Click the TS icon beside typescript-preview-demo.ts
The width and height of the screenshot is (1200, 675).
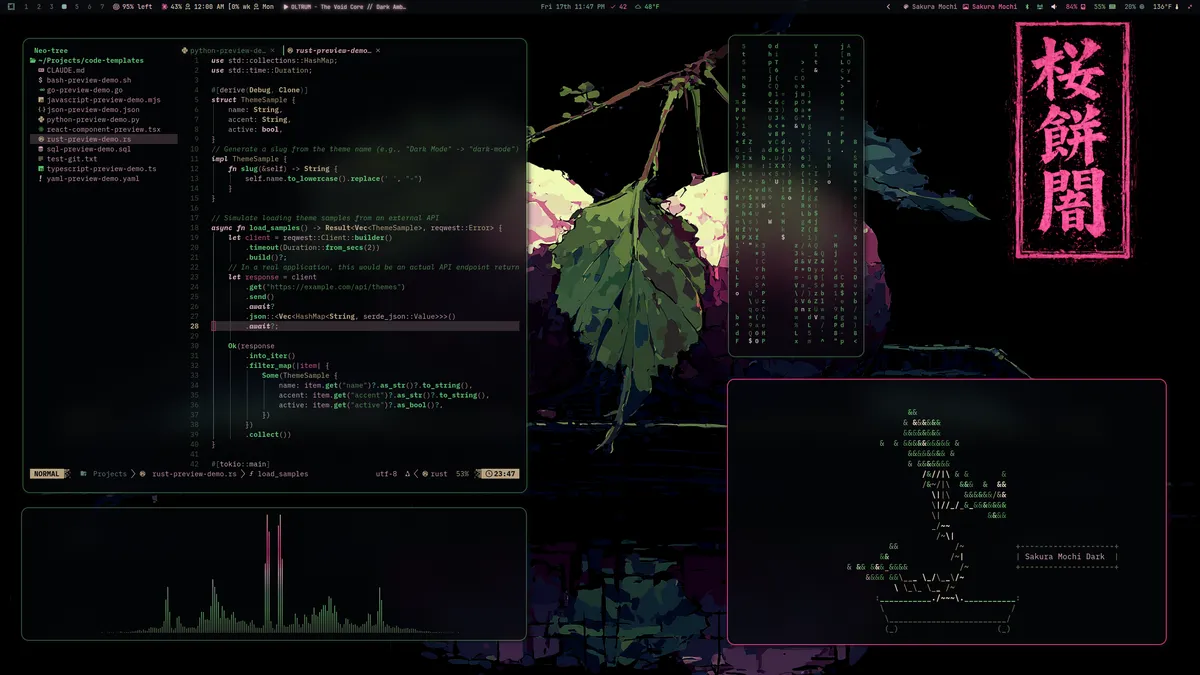click(40, 169)
